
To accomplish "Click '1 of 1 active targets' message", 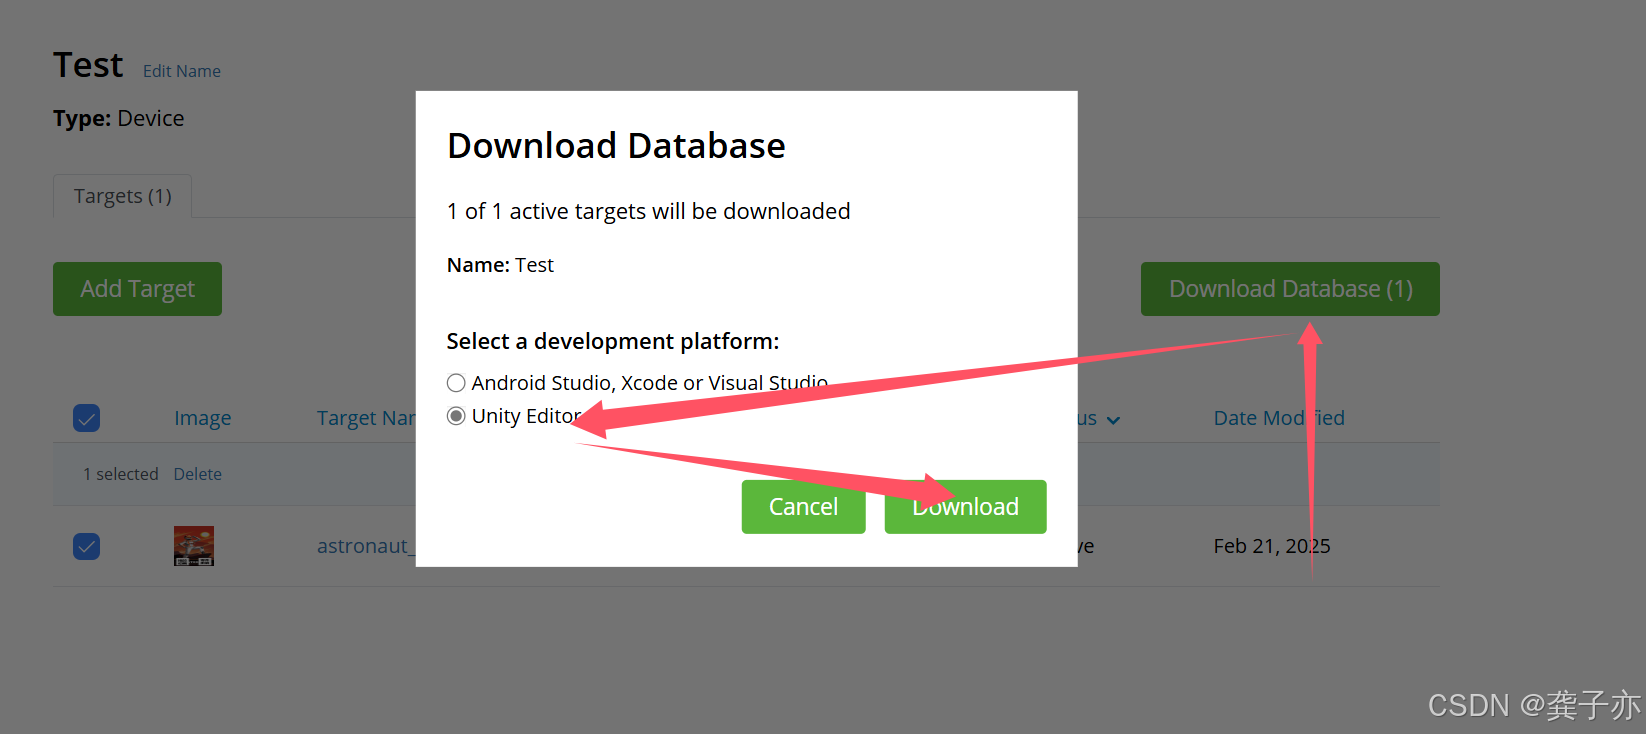I will pos(649,211).
